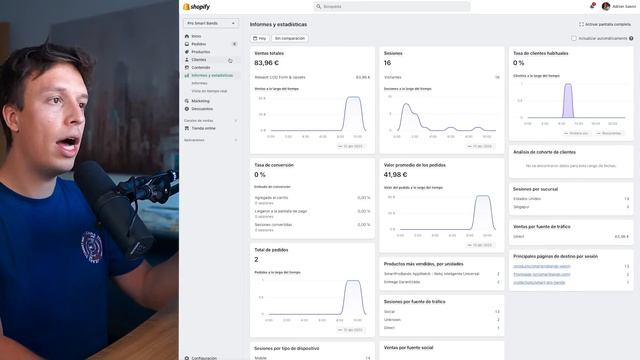Go to Productos in sidebar
The height and width of the screenshot is (360, 640).
click(201, 52)
